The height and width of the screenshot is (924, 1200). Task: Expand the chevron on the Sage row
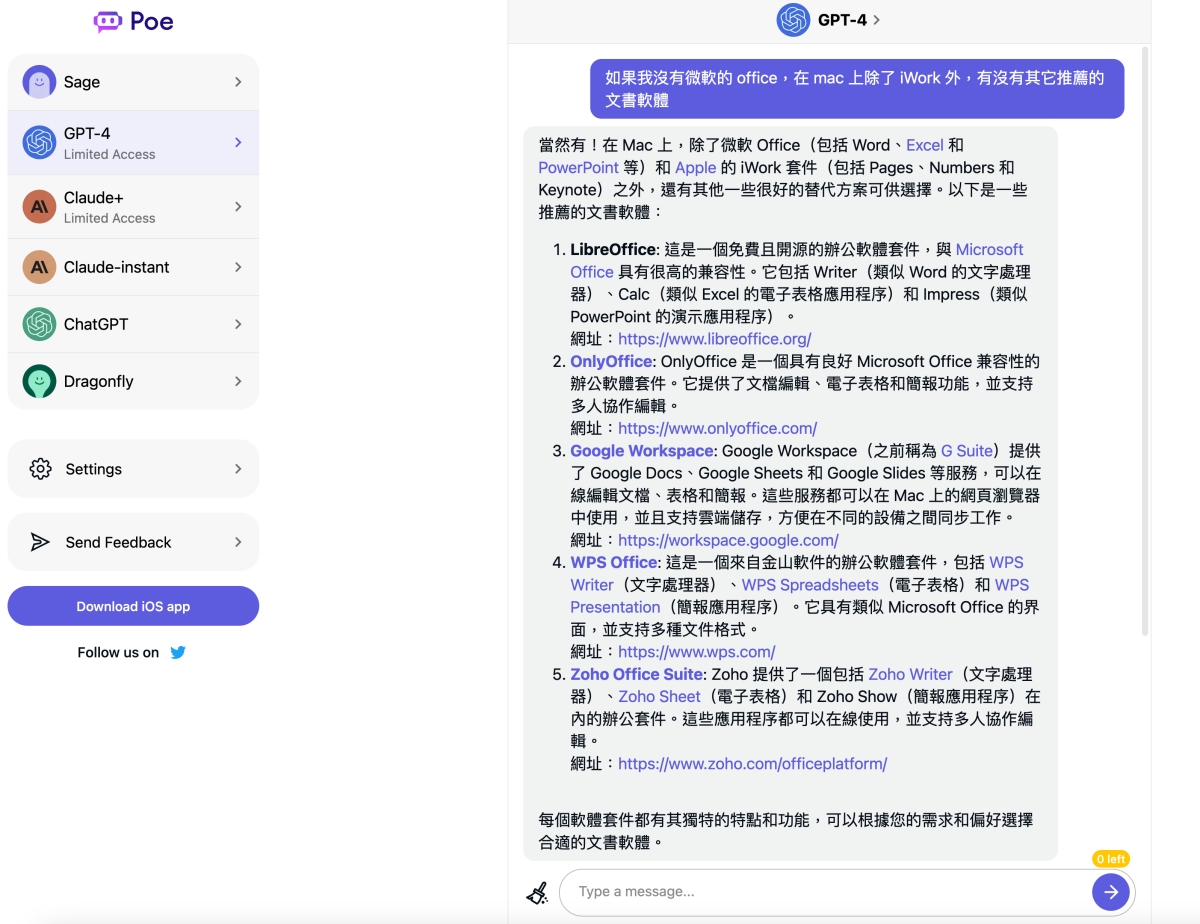tap(238, 82)
